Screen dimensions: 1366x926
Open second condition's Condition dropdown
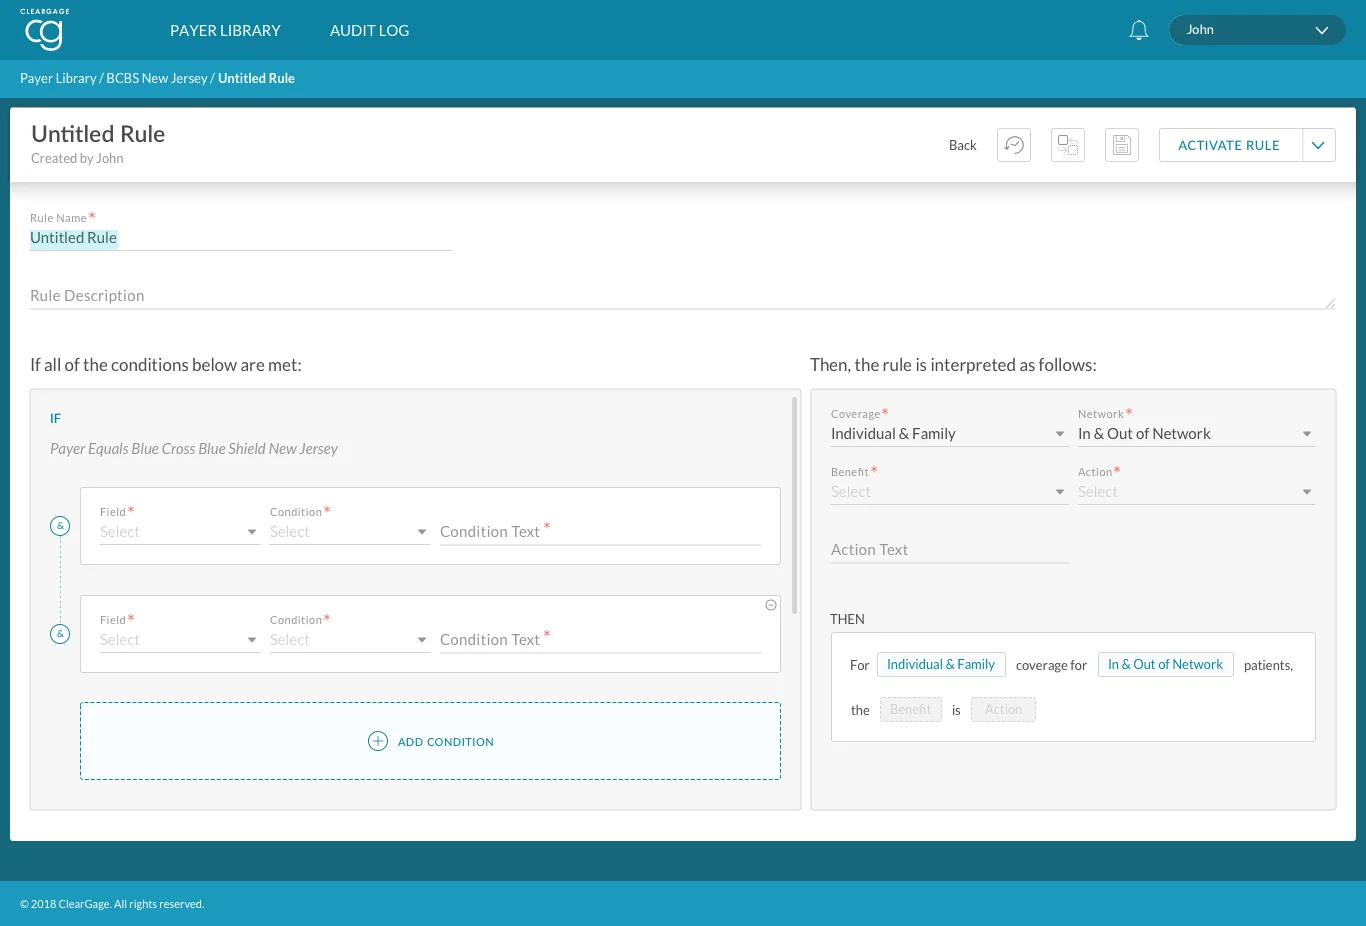[x=350, y=640]
